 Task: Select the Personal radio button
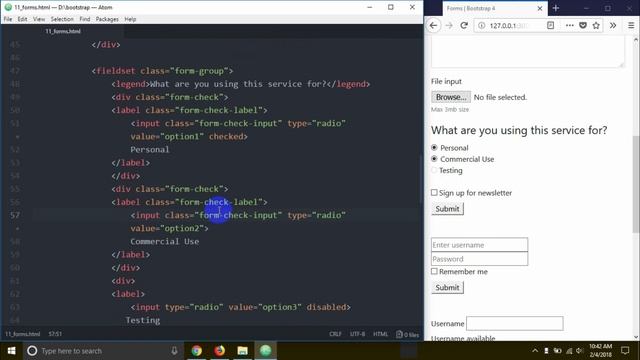[434, 147]
